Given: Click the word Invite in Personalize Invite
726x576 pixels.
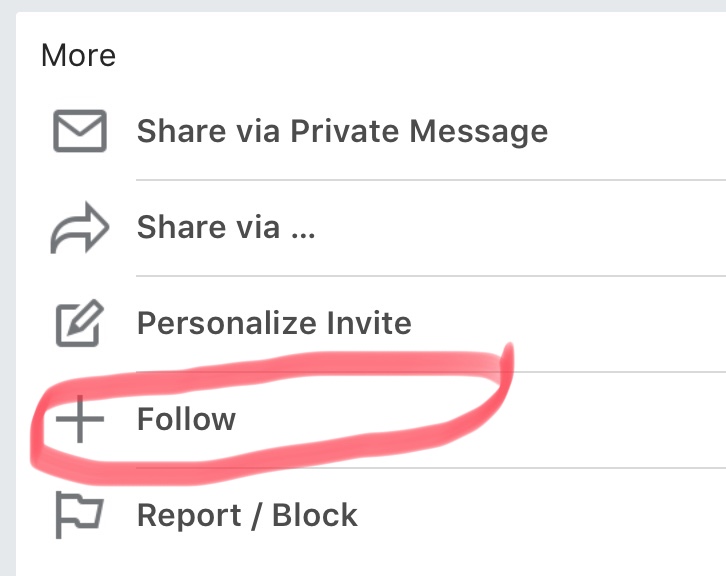Looking at the screenshot, I should (x=369, y=323).
